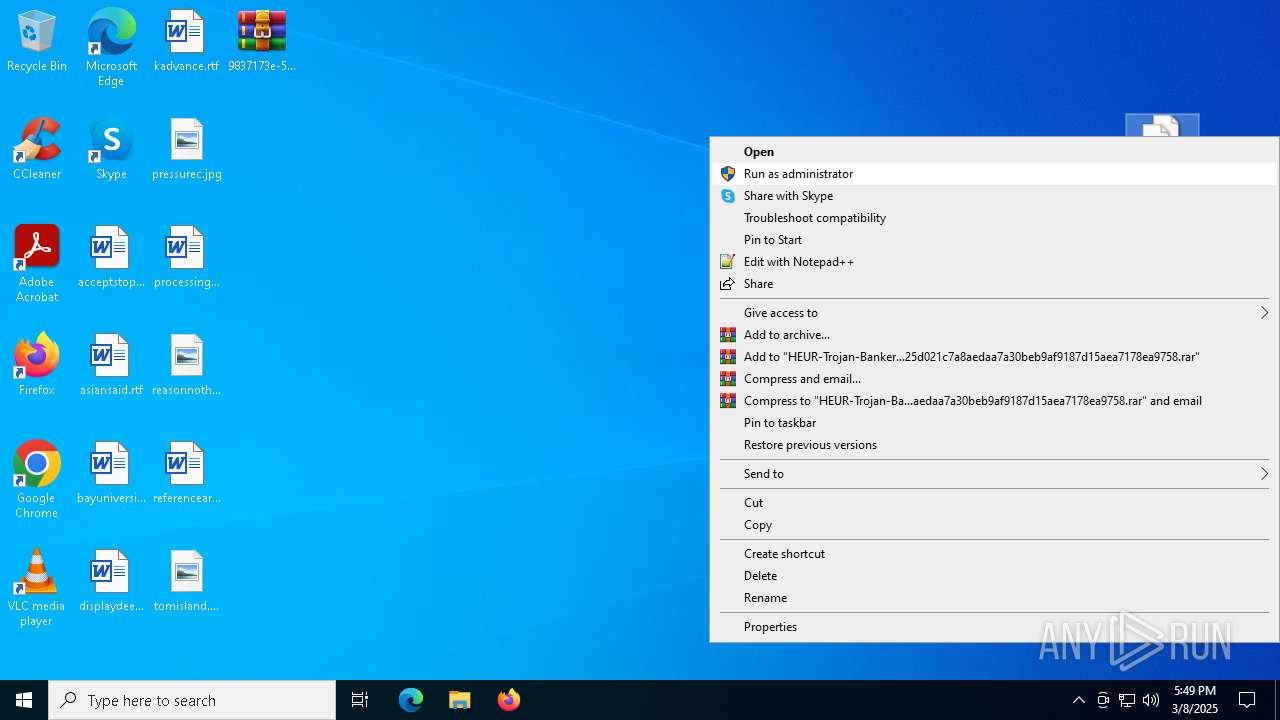The height and width of the screenshot is (720, 1280).
Task: Select the referencear... Word document
Action: tap(187, 474)
